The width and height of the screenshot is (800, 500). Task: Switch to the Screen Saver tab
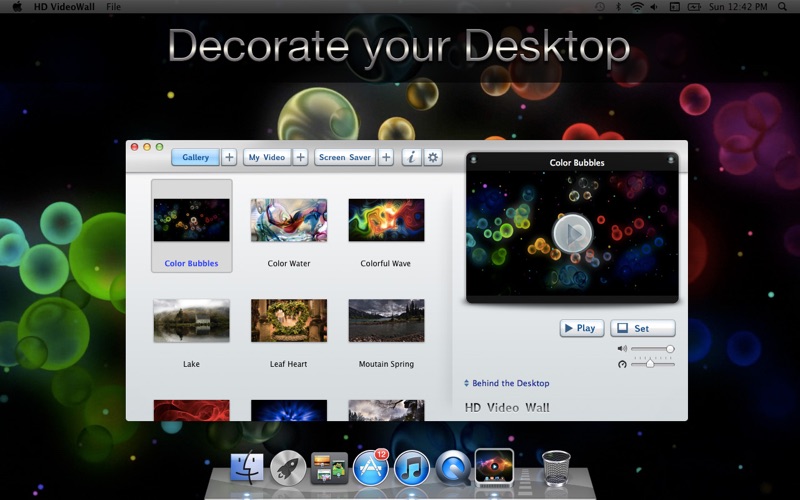pyautogui.click(x=345, y=157)
